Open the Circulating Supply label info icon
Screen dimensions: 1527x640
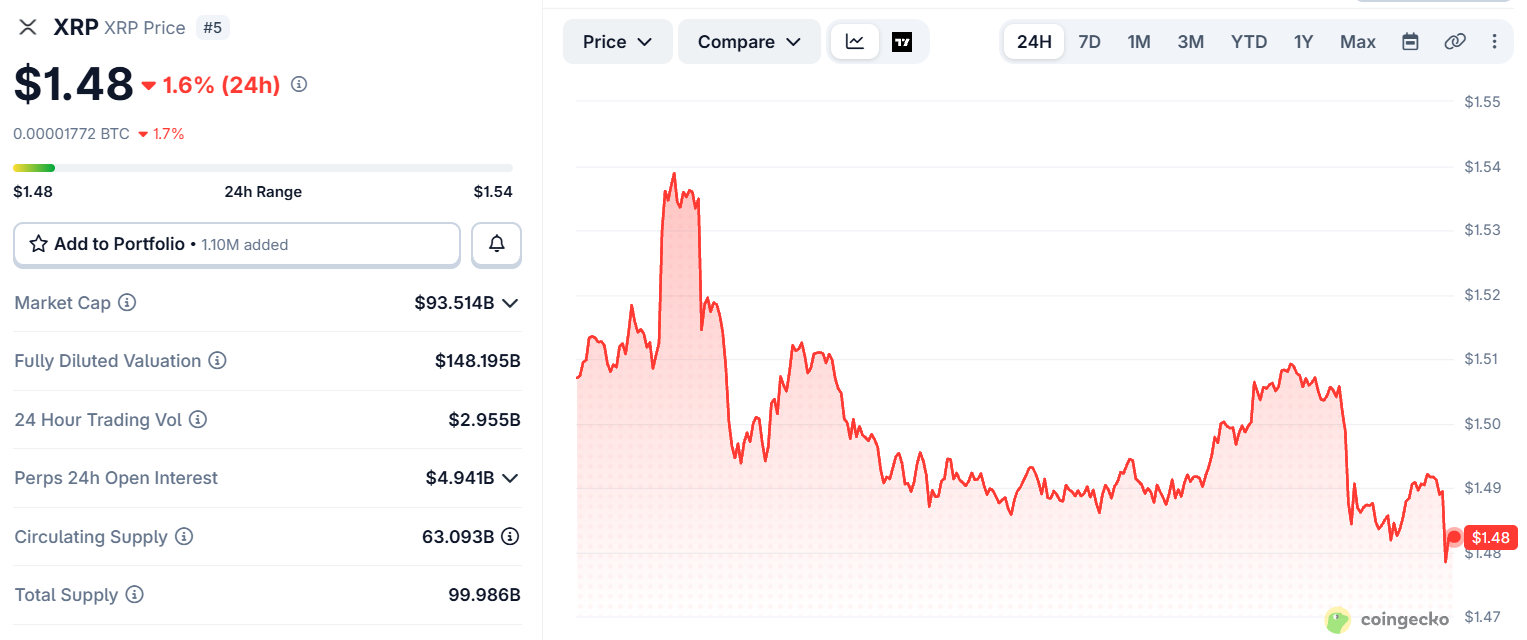pyautogui.click(x=184, y=537)
